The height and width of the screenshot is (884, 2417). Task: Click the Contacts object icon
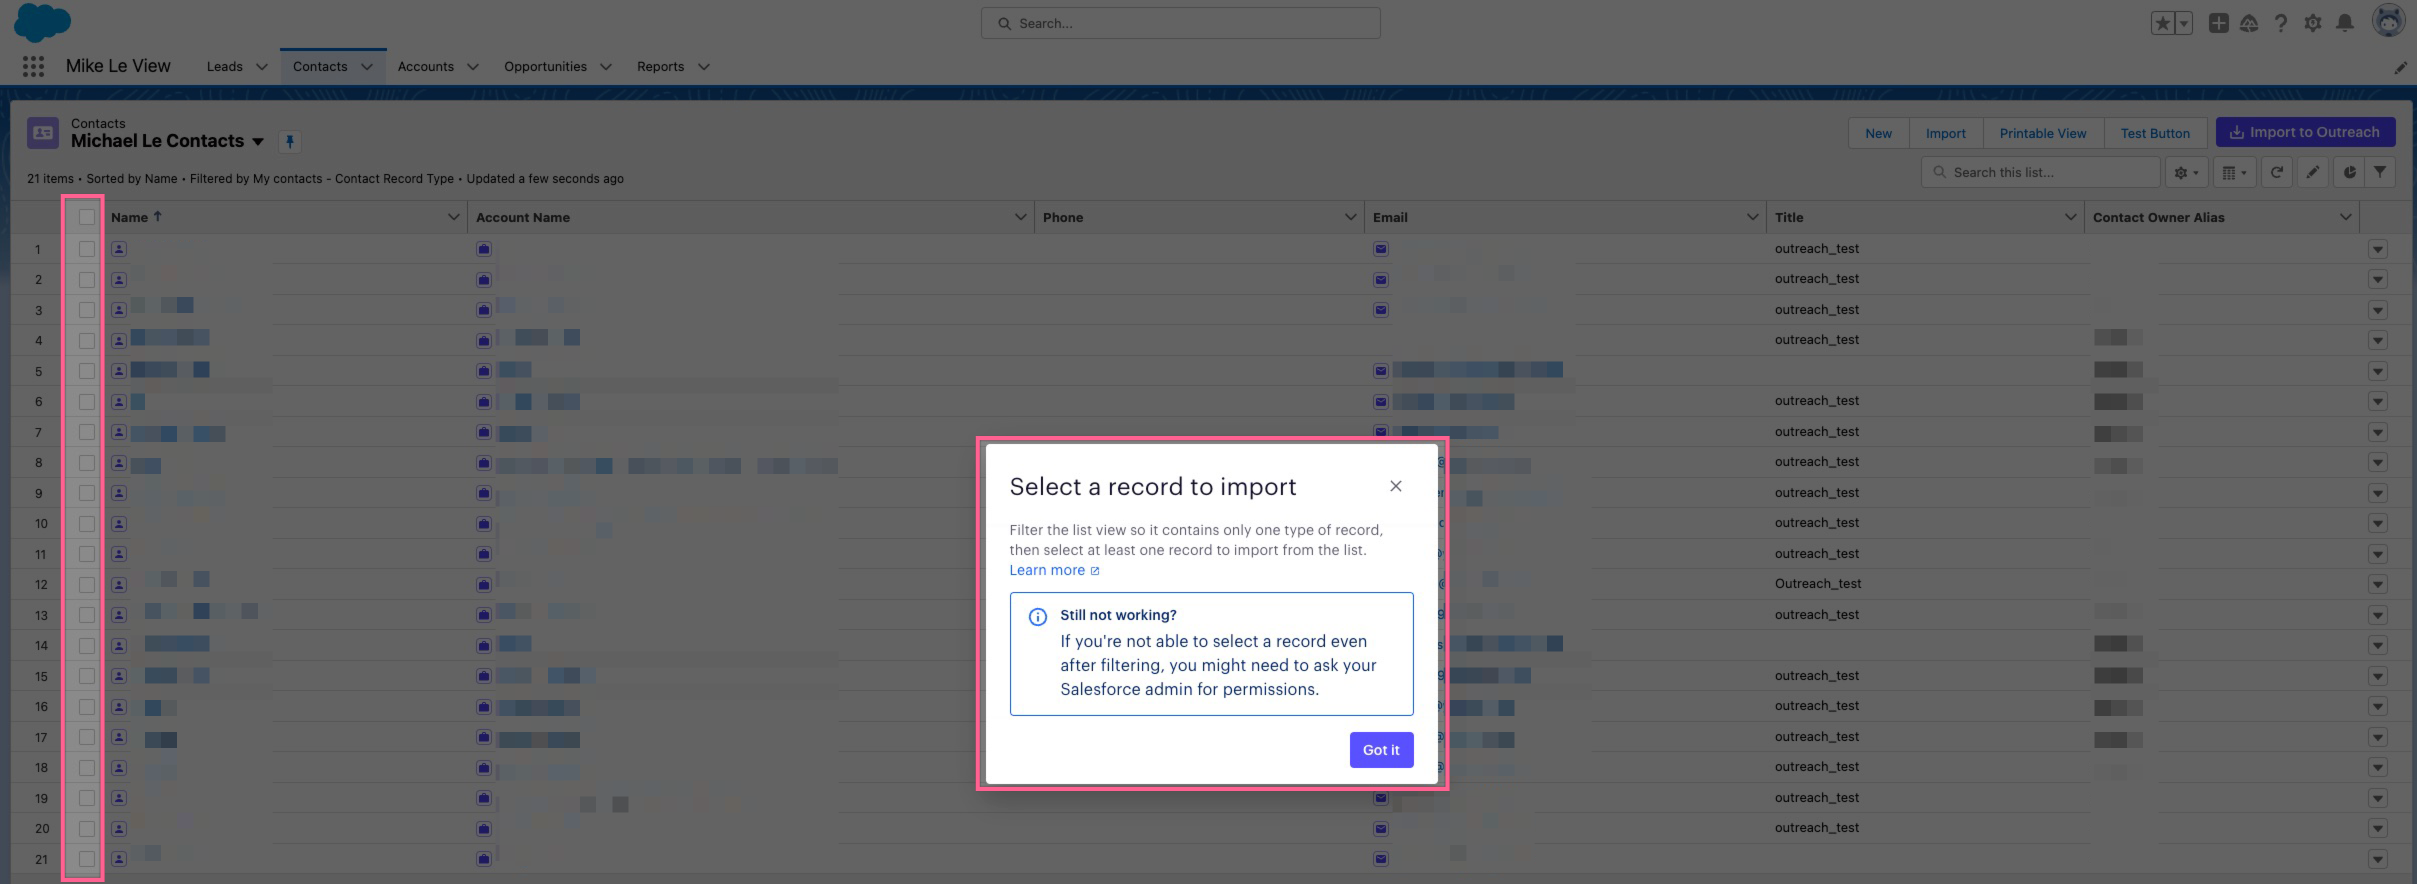(43, 133)
